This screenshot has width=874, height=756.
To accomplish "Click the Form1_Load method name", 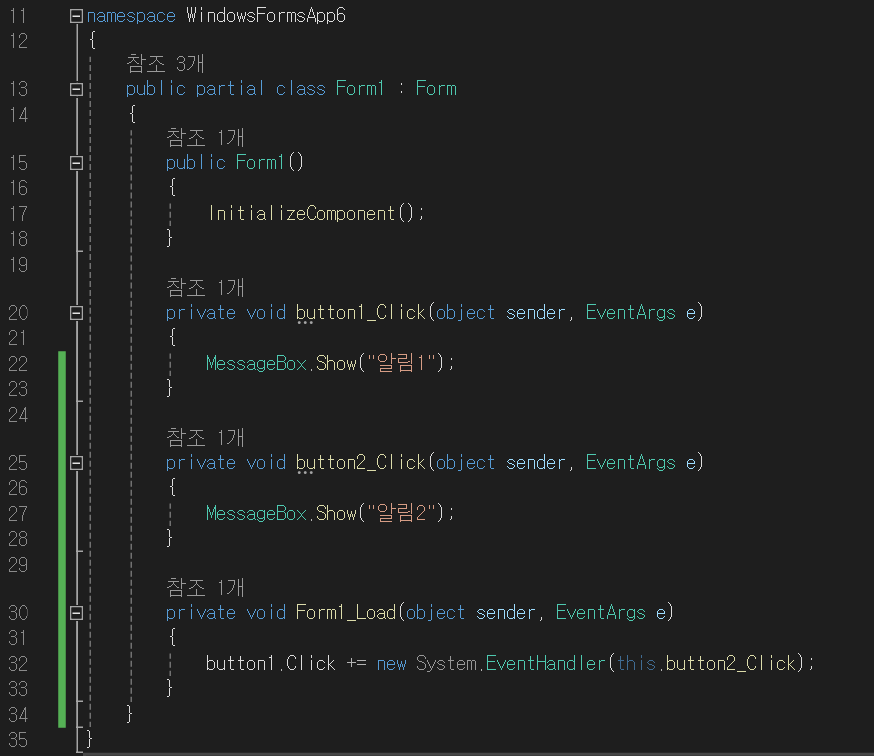I will coord(346,612).
